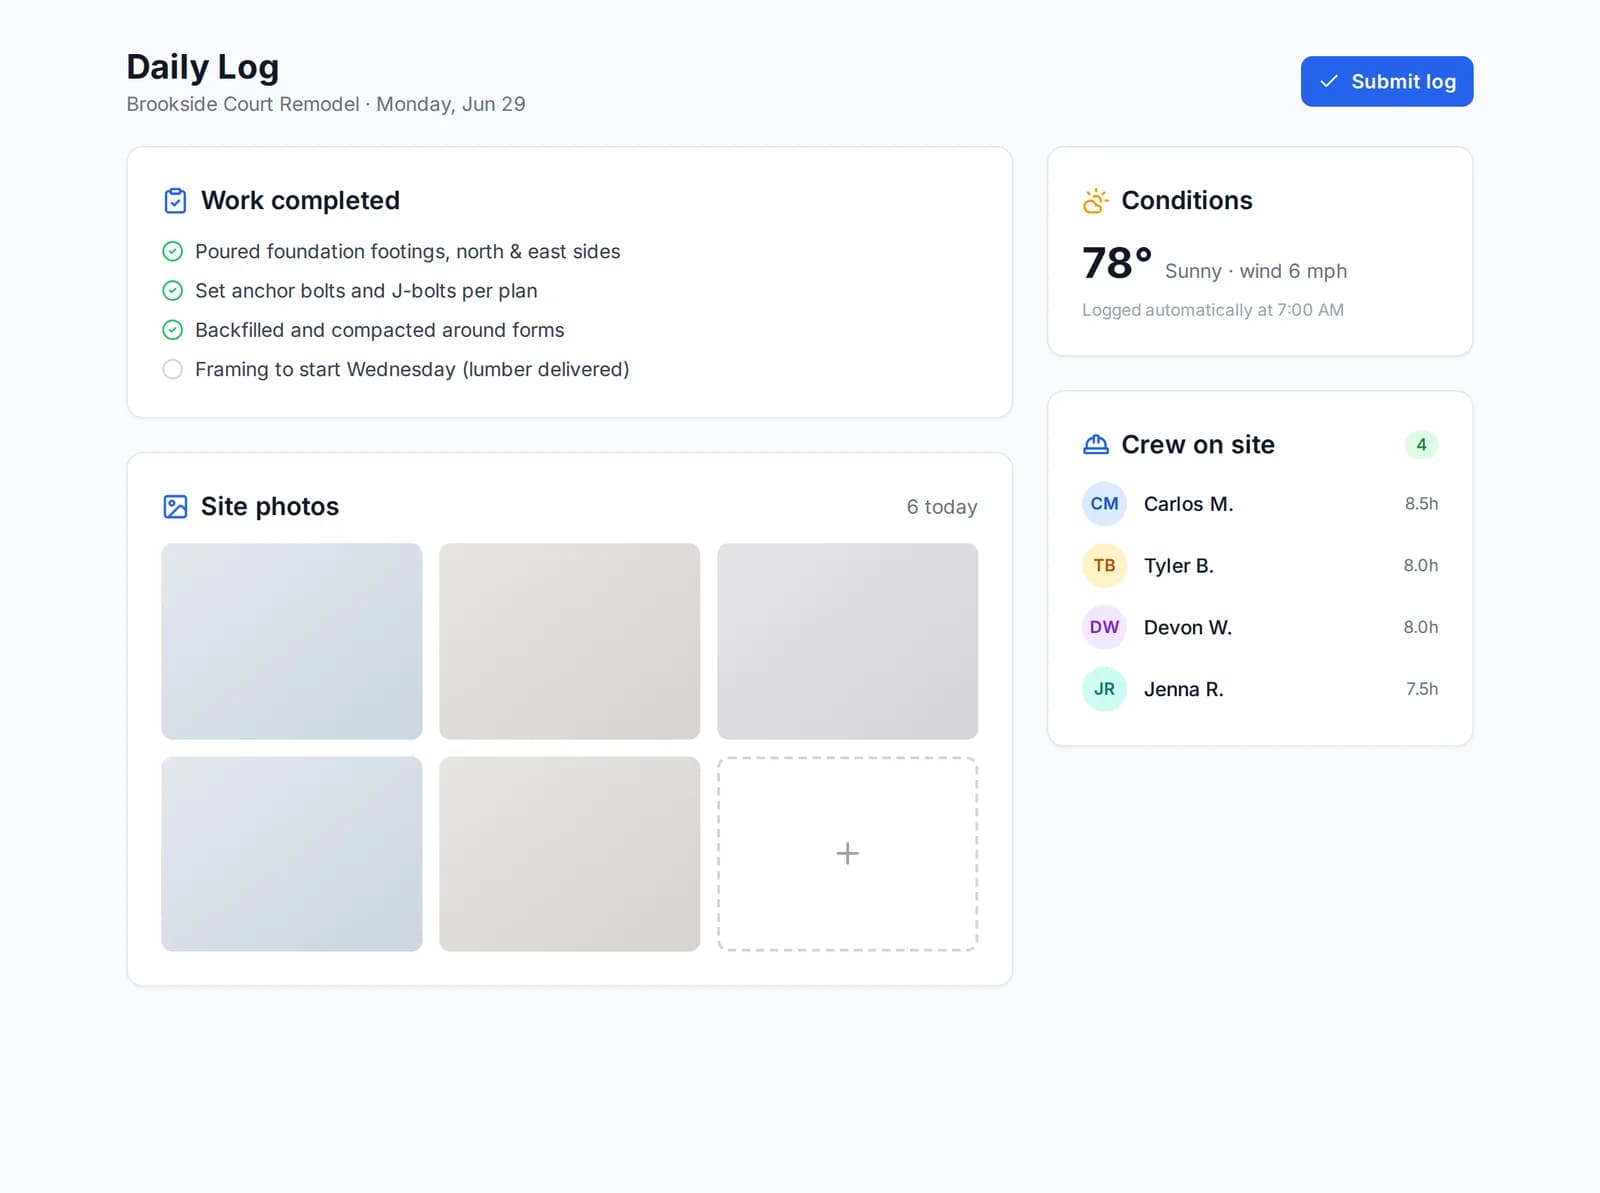Toggle Set anchor bolts check circle
1600x1193 pixels.
click(x=172, y=291)
